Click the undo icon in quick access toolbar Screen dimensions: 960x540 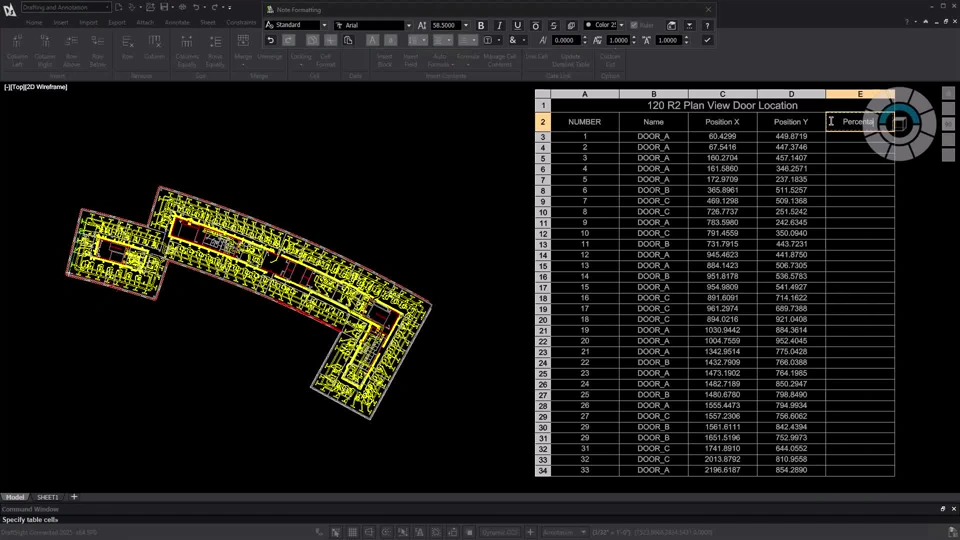(196, 7)
